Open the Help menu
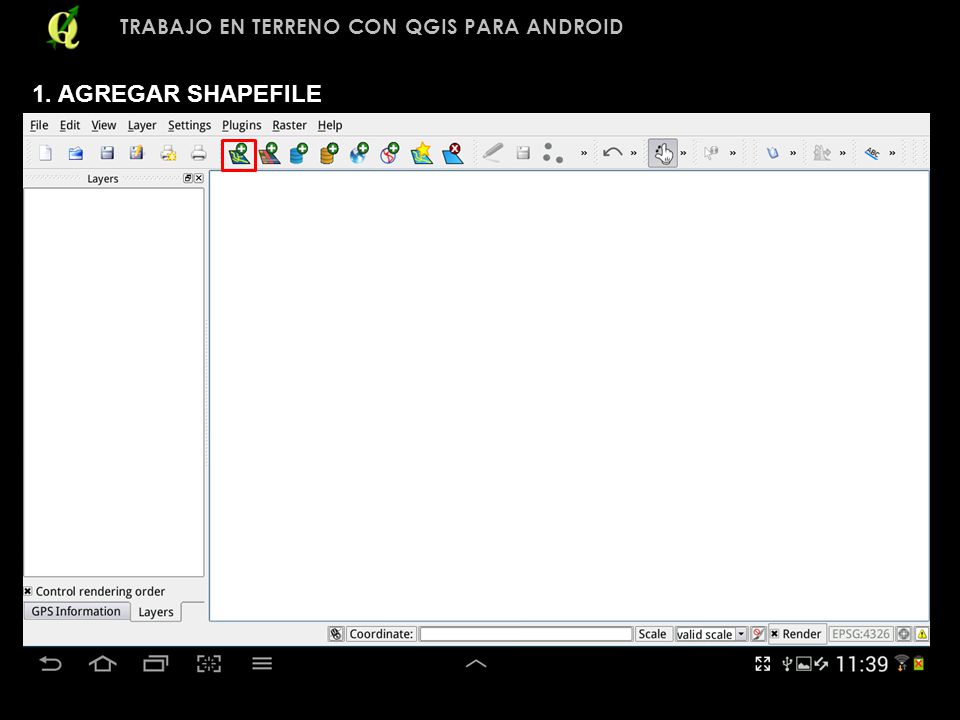Viewport: 960px width, 720px height. (329, 125)
